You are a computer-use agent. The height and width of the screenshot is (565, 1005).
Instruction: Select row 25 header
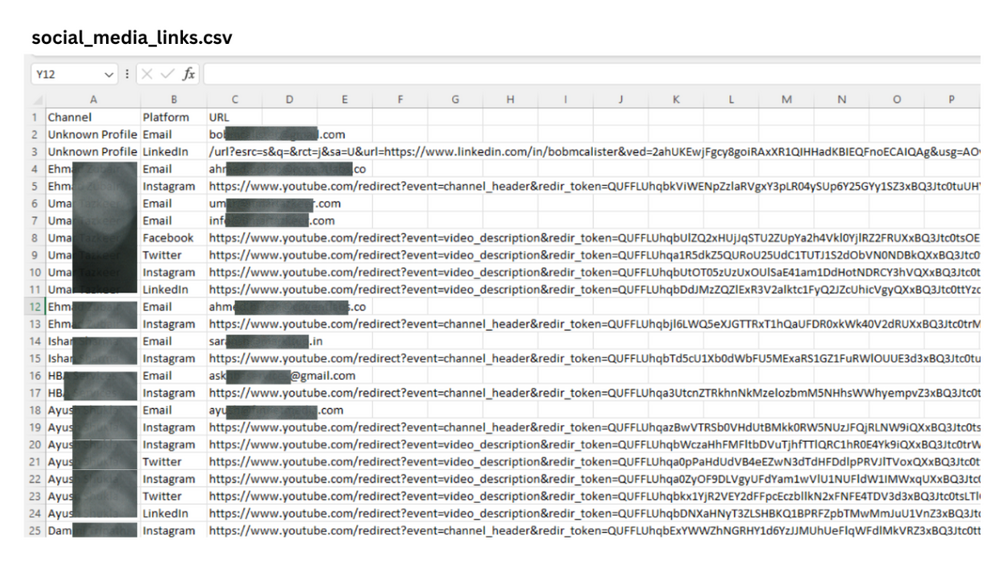point(35,530)
